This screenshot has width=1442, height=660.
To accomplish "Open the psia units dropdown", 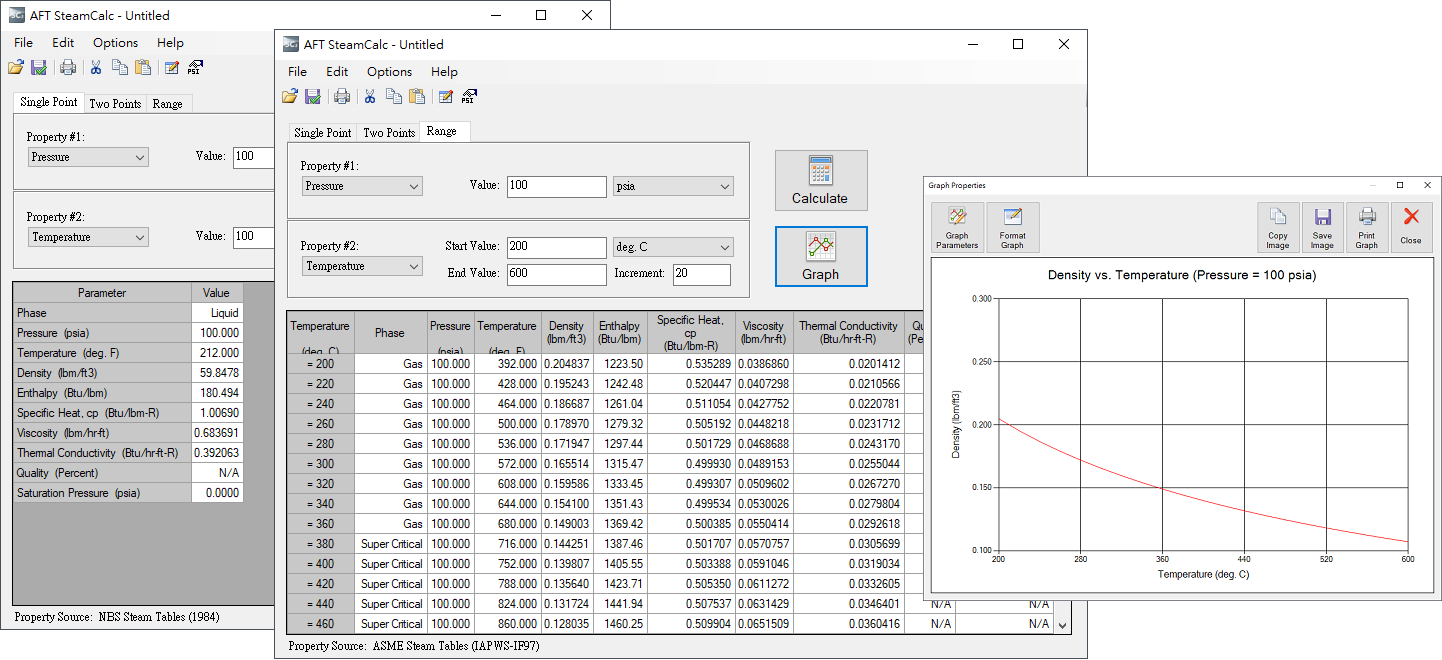I will coord(673,186).
